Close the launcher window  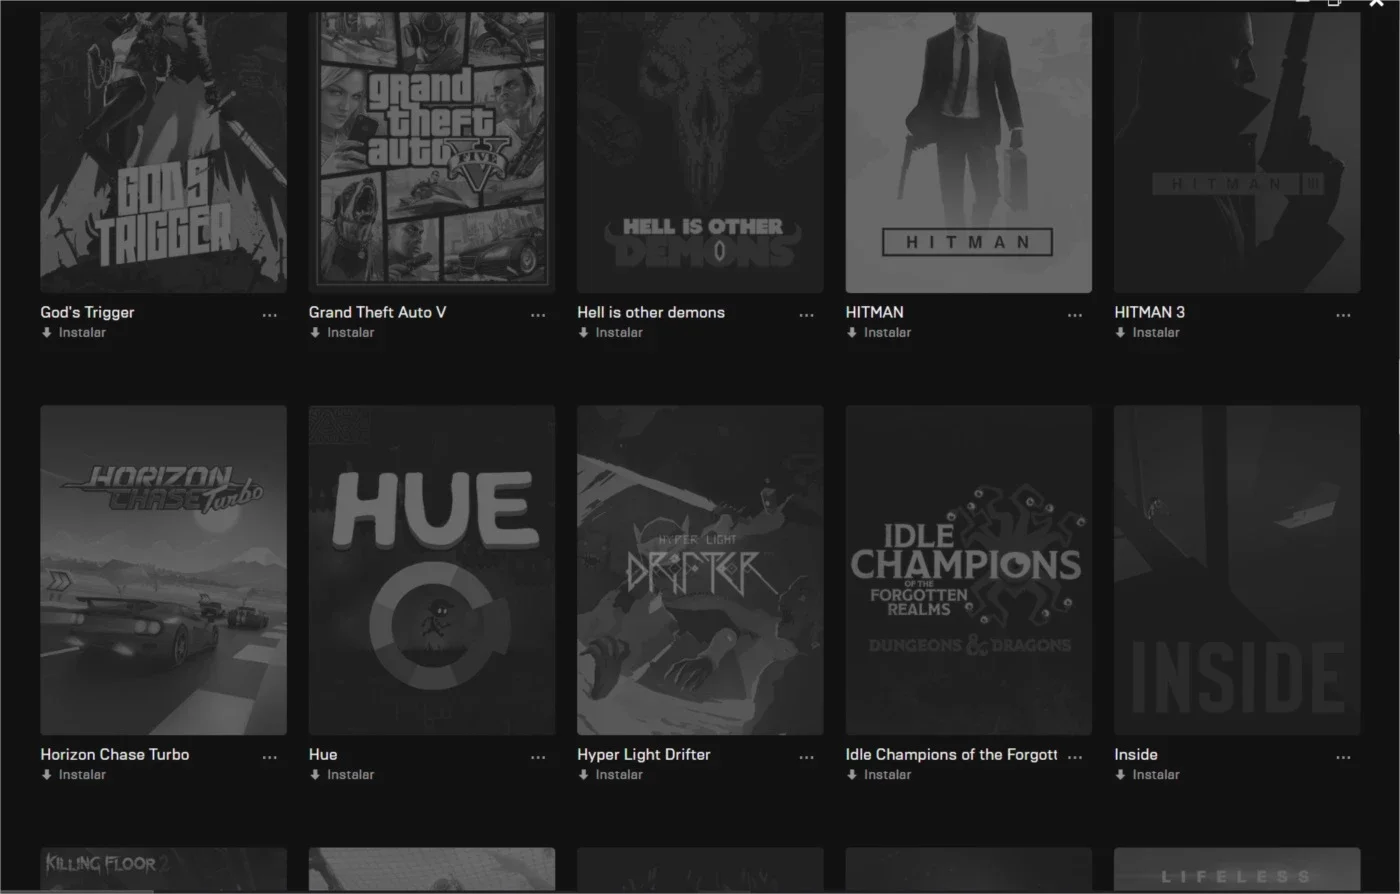click(1377, 3)
